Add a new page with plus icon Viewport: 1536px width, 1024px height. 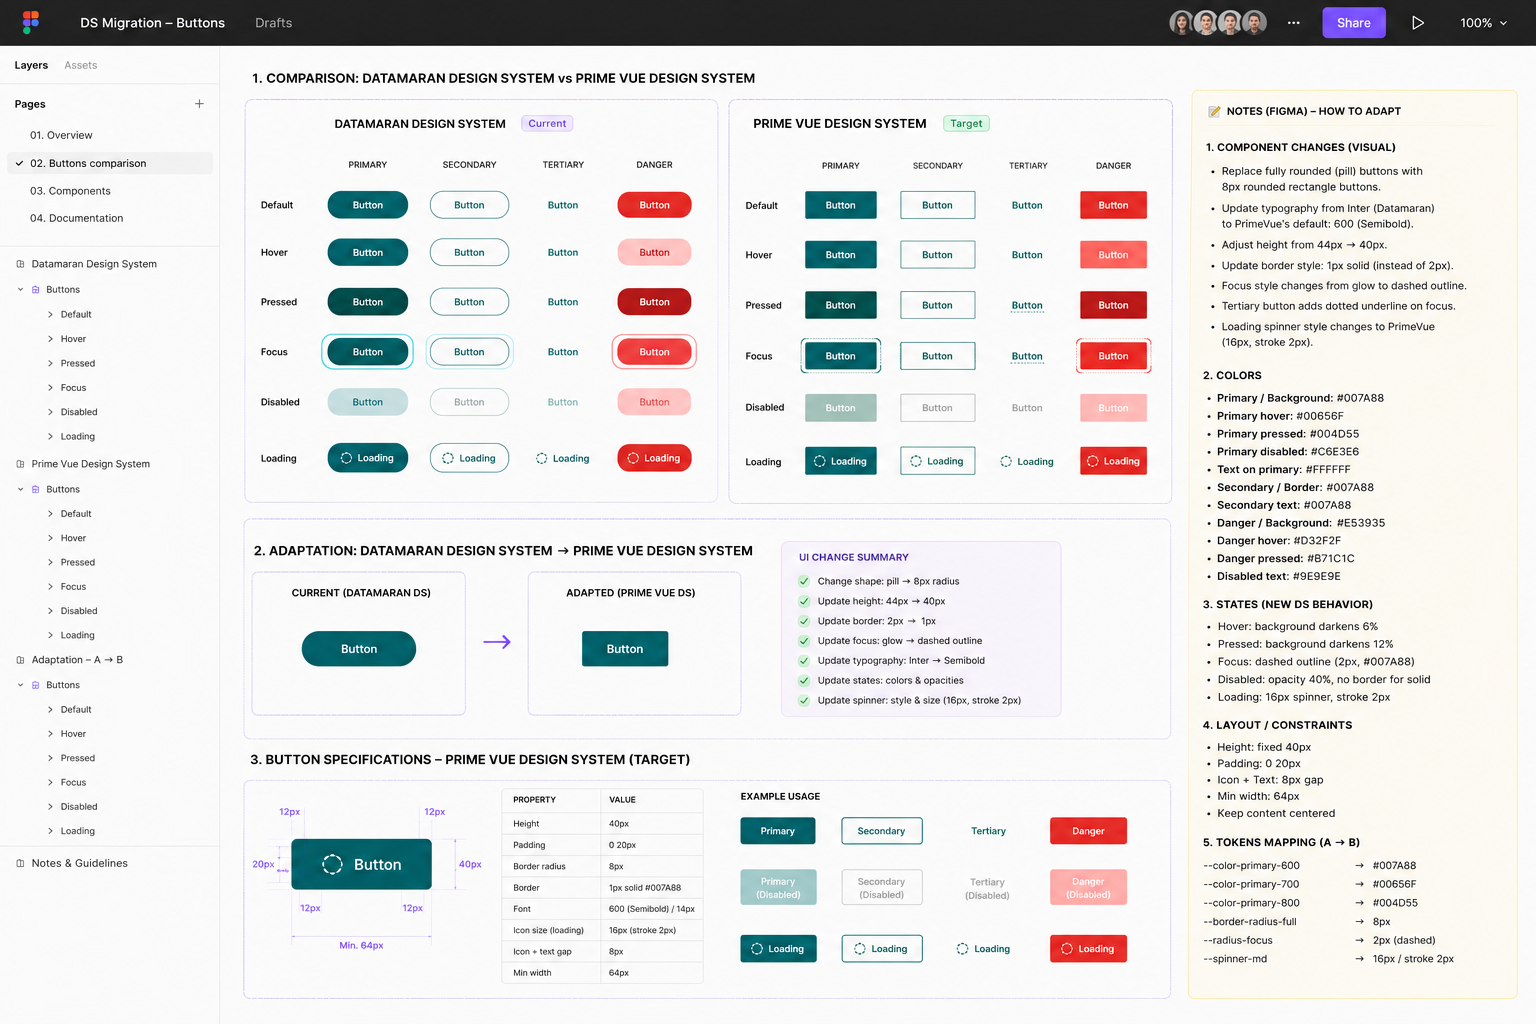(199, 104)
